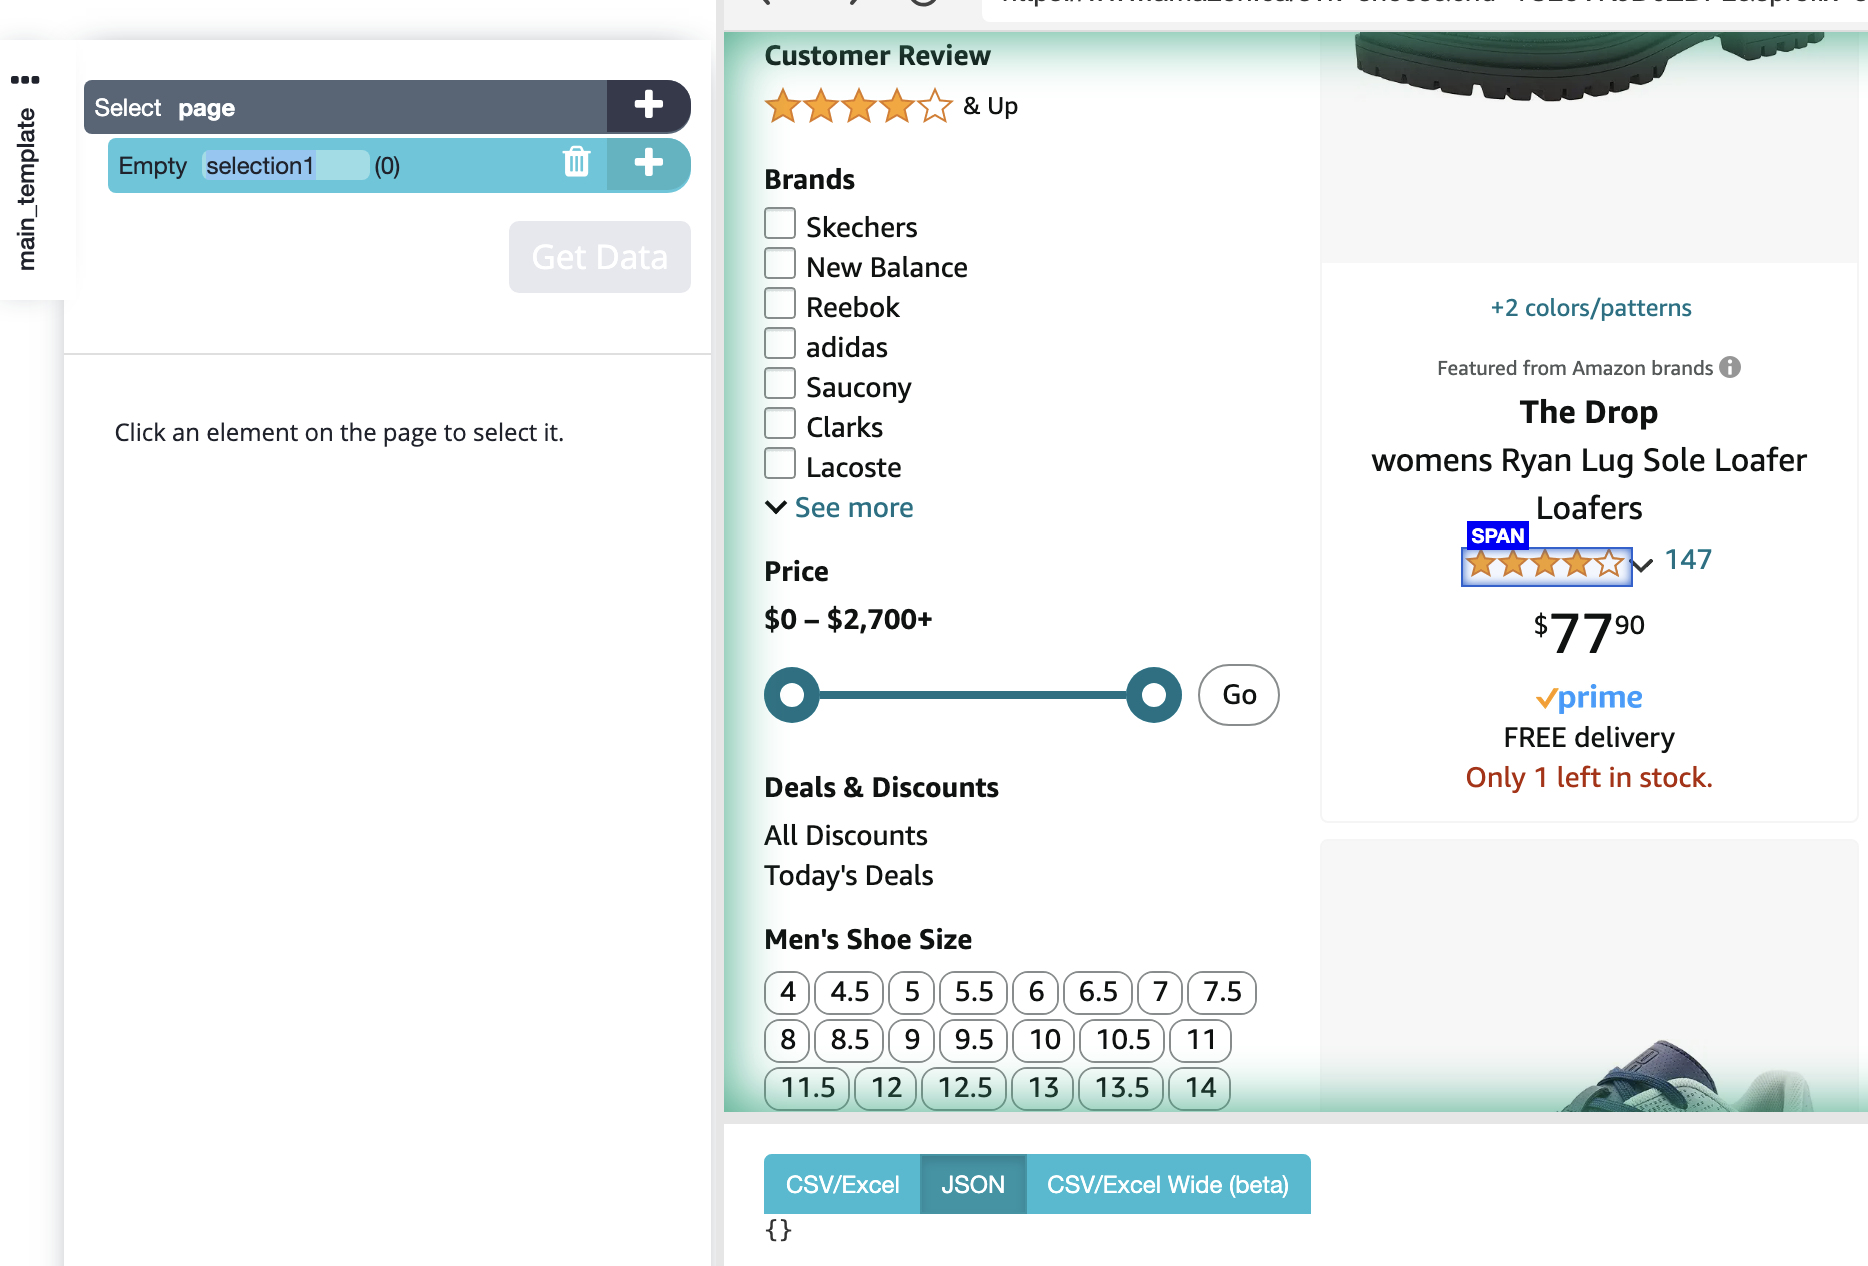The height and width of the screenshot is (1266, 1868).
Task: Select men's shoe size 13
Action: tap(1043, 1088)
